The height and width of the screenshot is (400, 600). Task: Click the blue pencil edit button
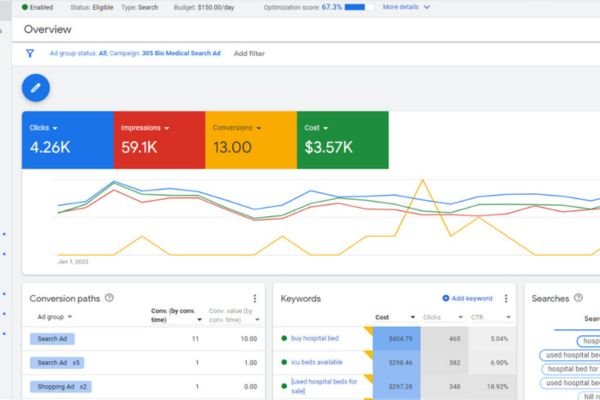click(x=36, y=88)
